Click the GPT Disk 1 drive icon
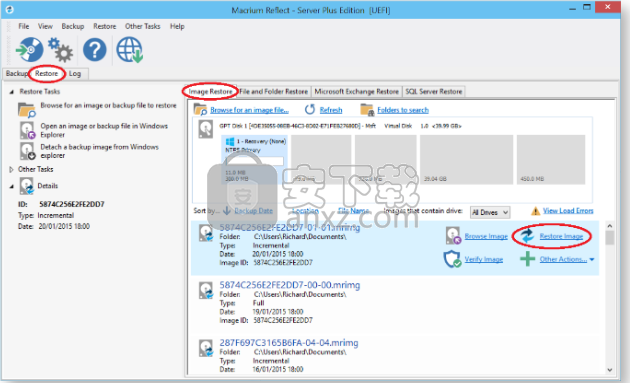Screen dimensions: 630x383 pos(206,129)
